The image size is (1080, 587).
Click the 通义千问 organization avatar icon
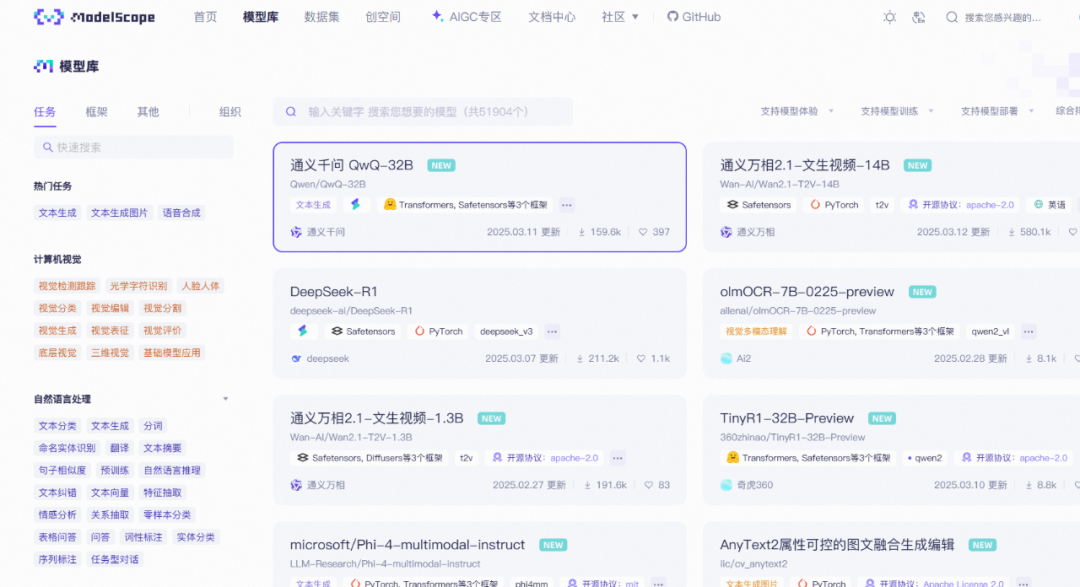tap(296, 232)
